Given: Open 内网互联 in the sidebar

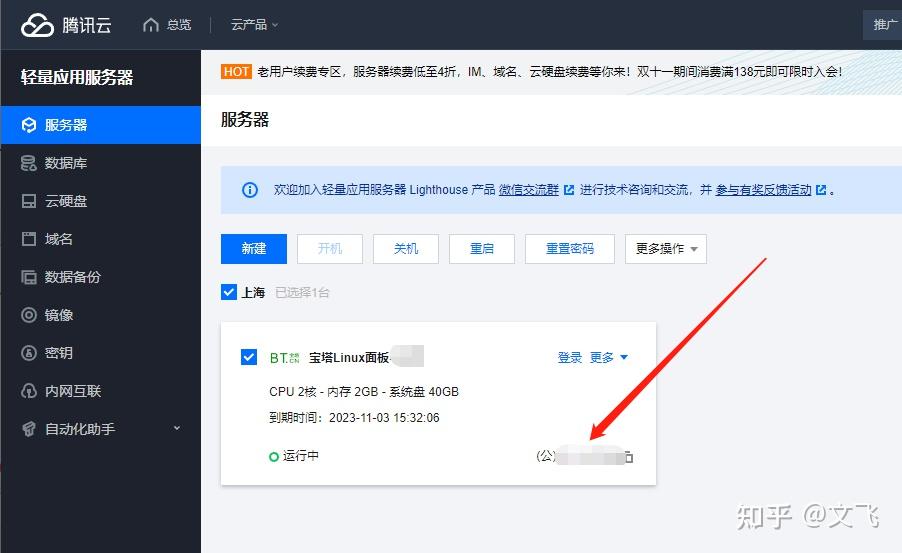Looking at the screenshot, I should [101, 391].
